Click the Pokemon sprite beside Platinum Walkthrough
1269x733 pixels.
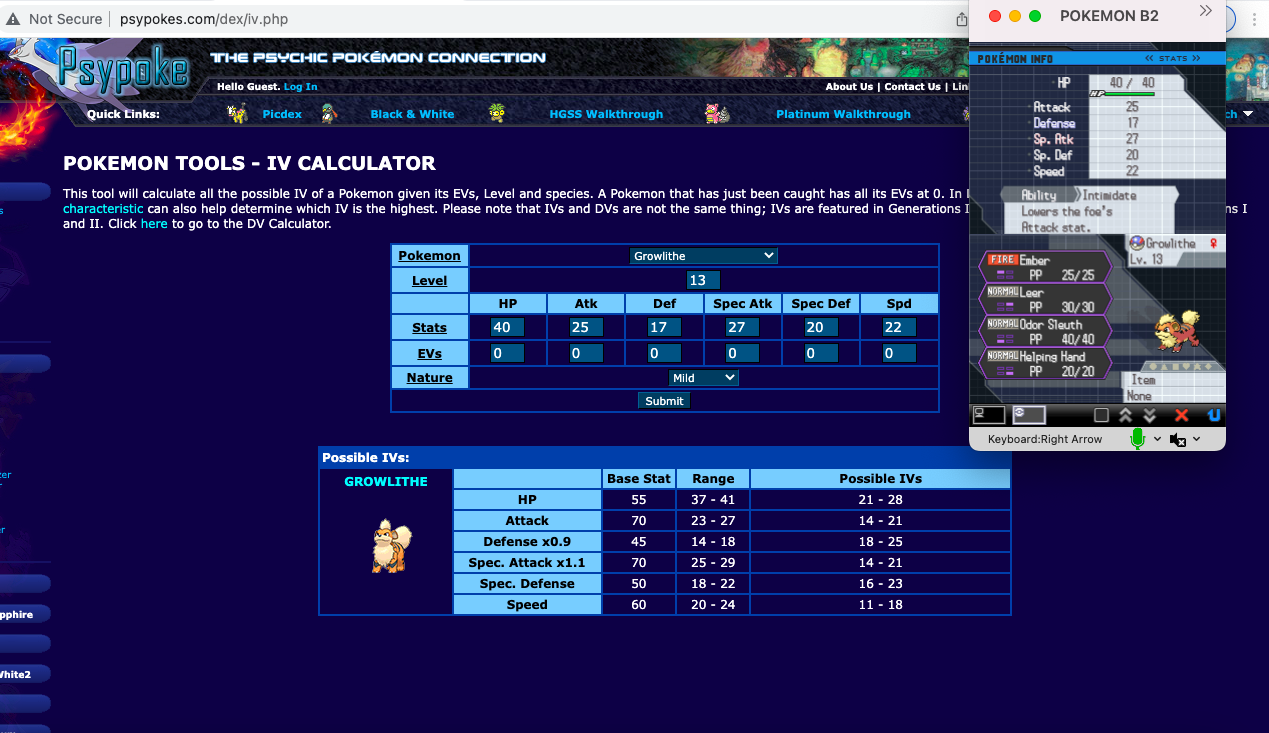(716, 114)
